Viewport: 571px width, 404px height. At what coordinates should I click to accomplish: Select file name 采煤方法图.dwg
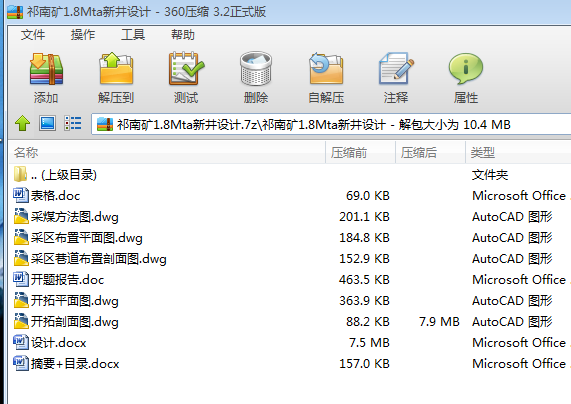pos(75,217)
